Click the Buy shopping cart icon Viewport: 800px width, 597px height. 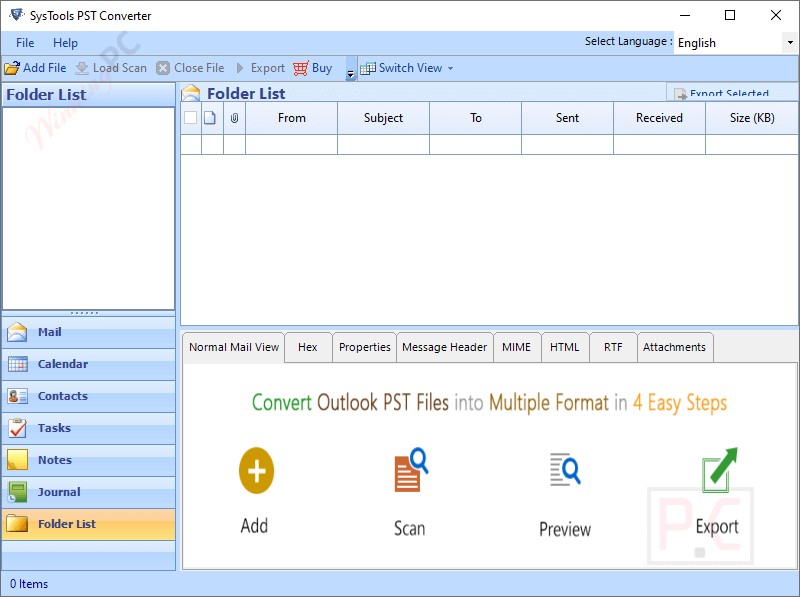pos(301,68)
